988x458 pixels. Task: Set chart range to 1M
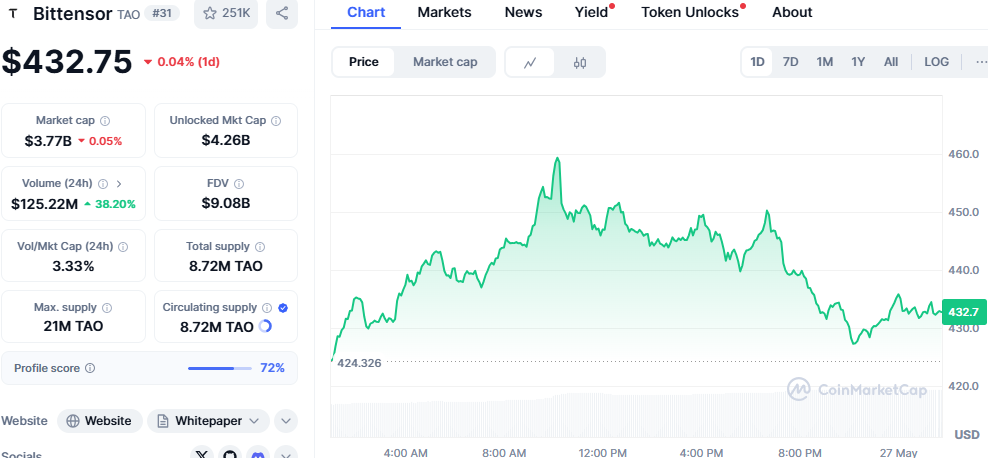(x=824, y=62)
